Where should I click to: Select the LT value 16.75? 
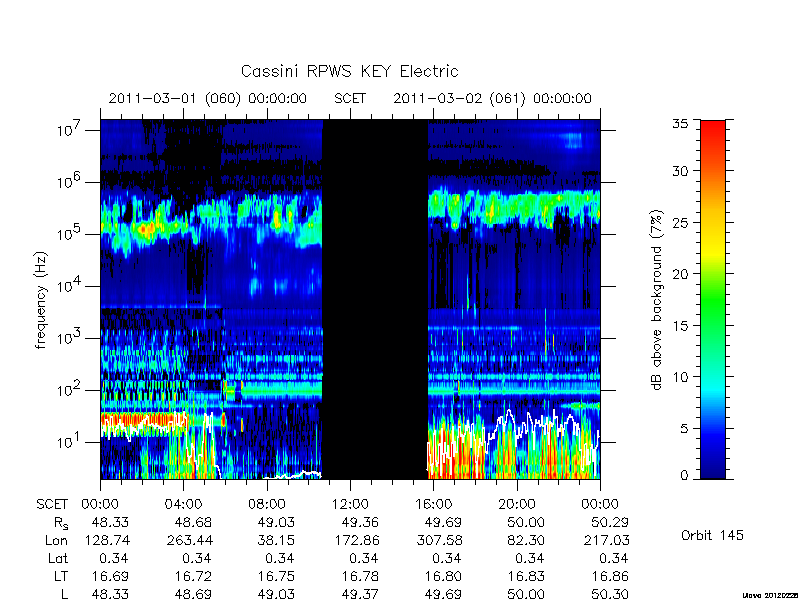pyautogui.click(x=276, y=576)
